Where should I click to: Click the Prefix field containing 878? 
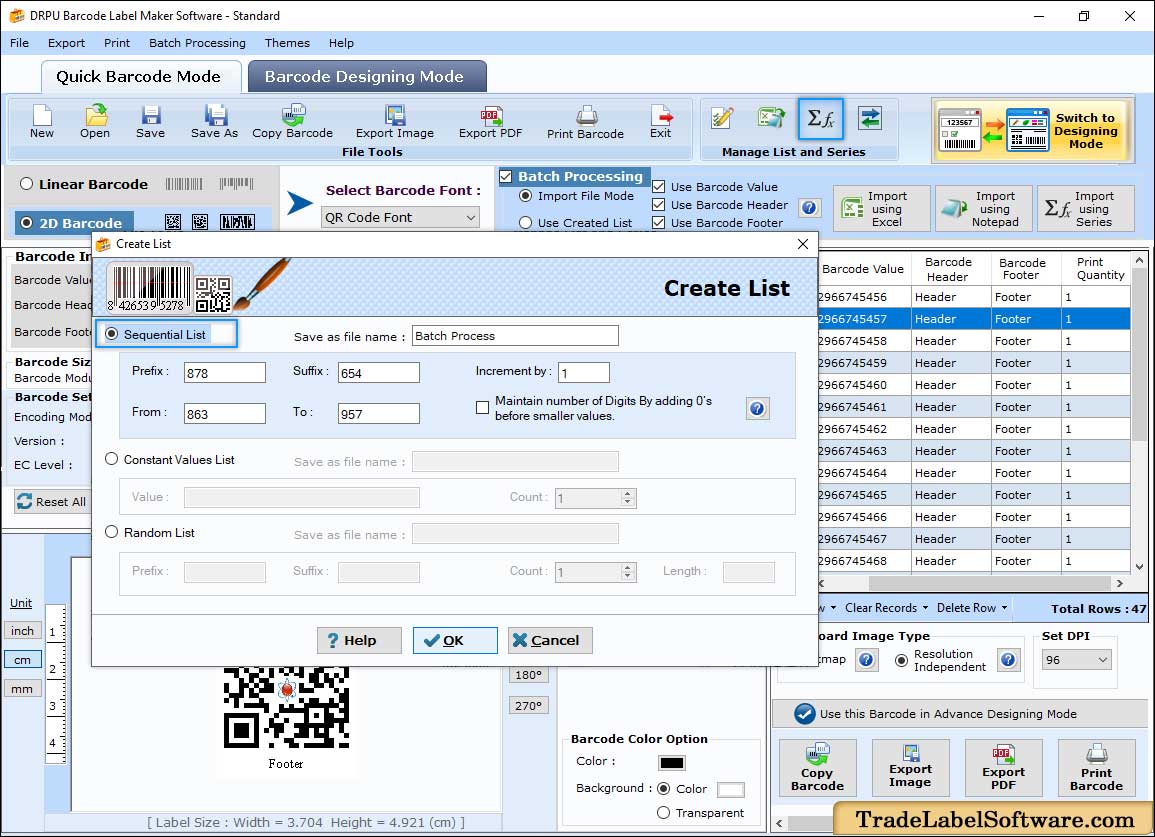(225, 373)
